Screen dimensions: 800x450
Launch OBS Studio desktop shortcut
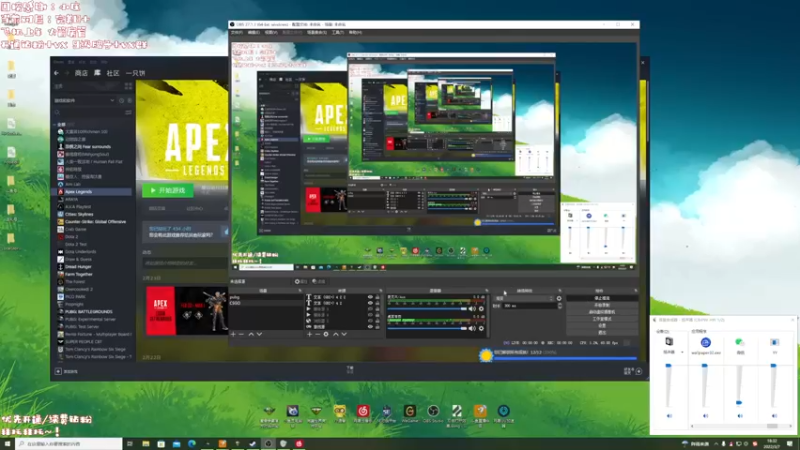(x=433, y=414)
